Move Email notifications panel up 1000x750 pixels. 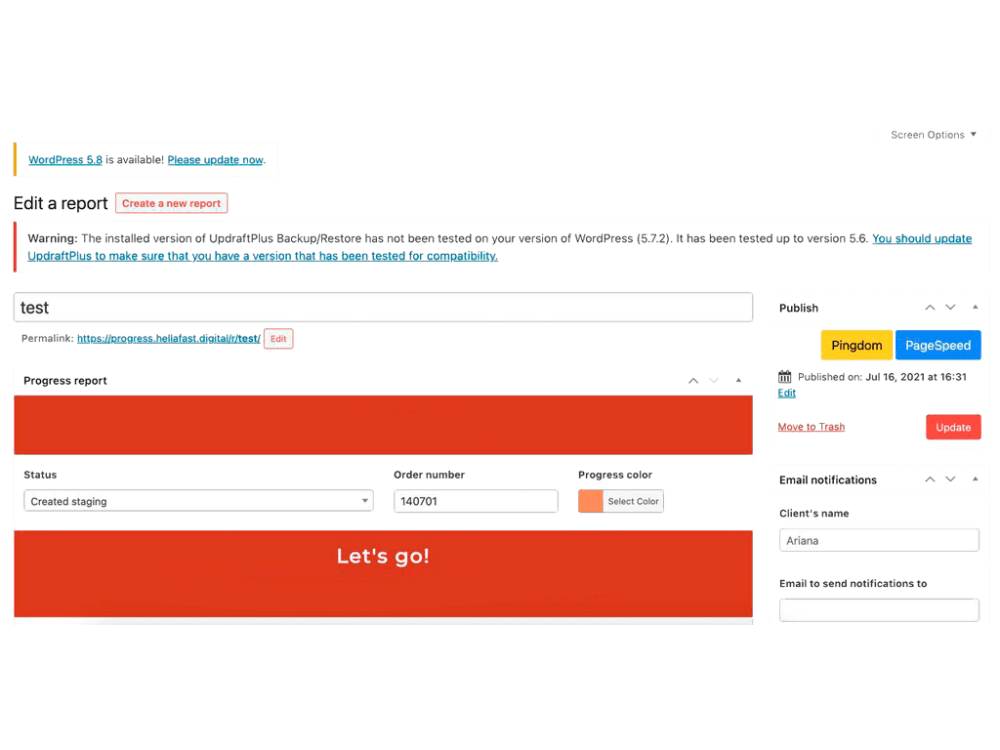[x=930, y=479]
